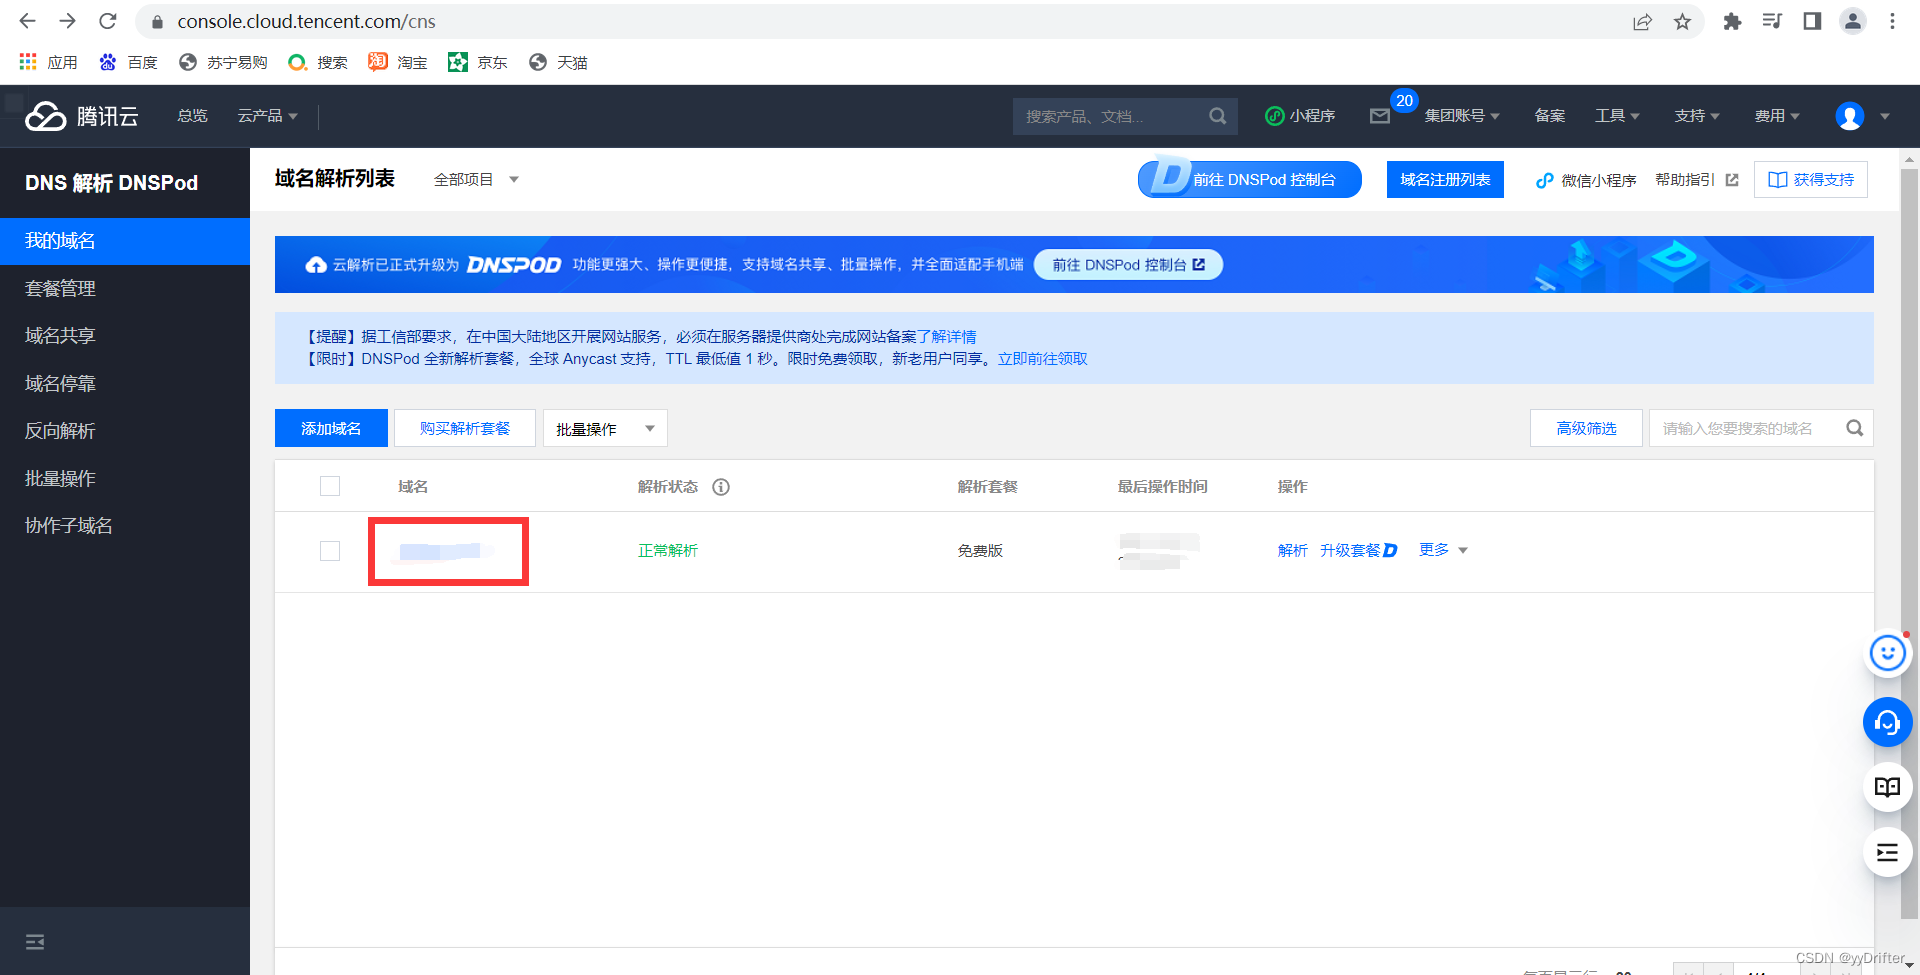The width and height of the screenshot is (1920, 975).
Task: Check the first domain row checkbox
Action: tap(330, 551)
